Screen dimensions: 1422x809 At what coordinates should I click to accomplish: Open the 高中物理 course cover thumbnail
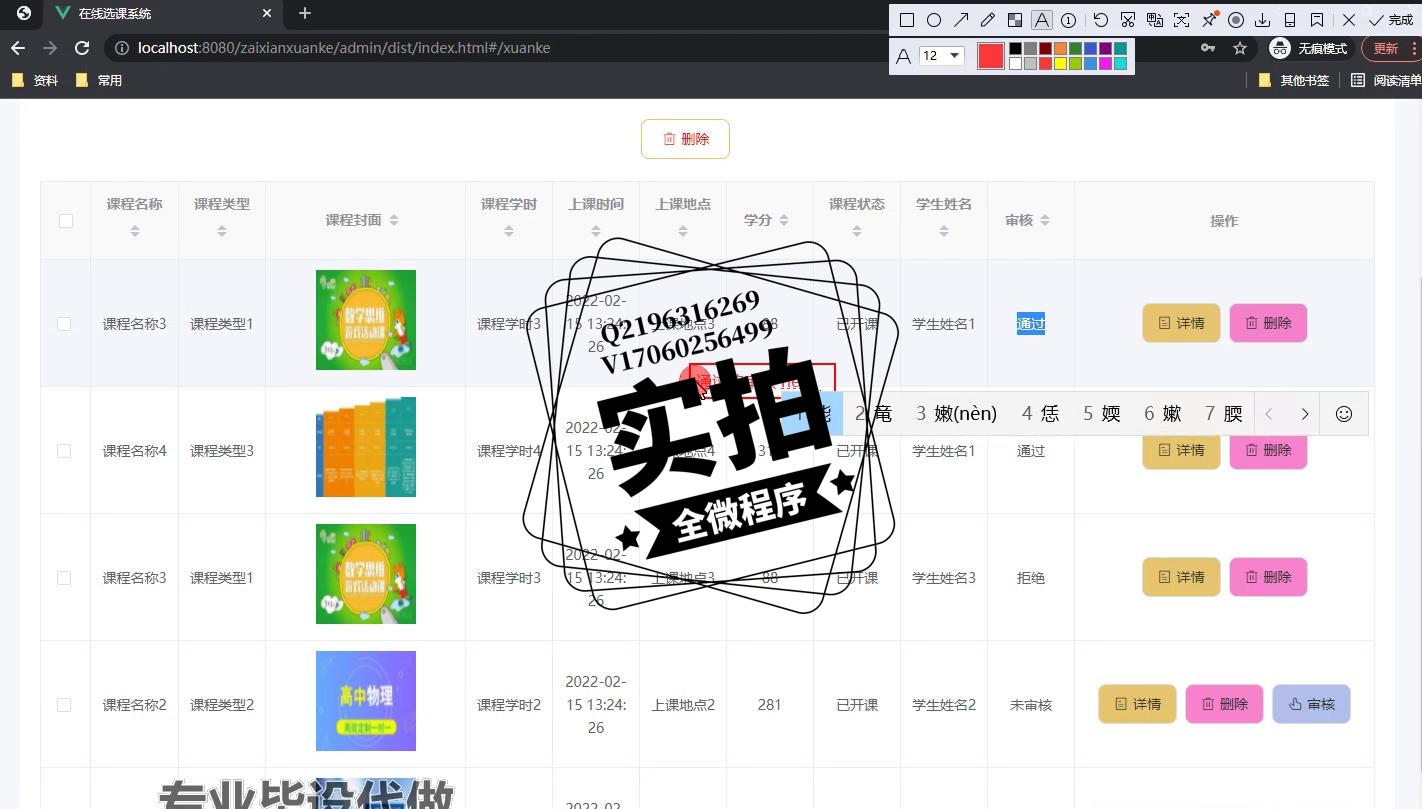coord(366,701)
